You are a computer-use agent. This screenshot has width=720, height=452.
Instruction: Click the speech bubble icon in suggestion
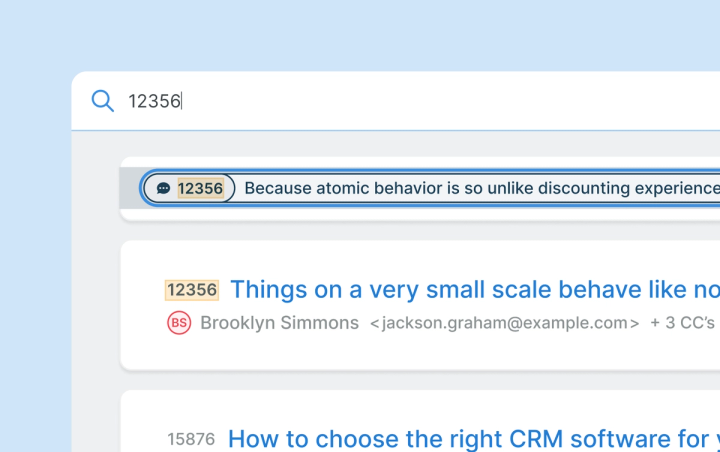[163, 188]
